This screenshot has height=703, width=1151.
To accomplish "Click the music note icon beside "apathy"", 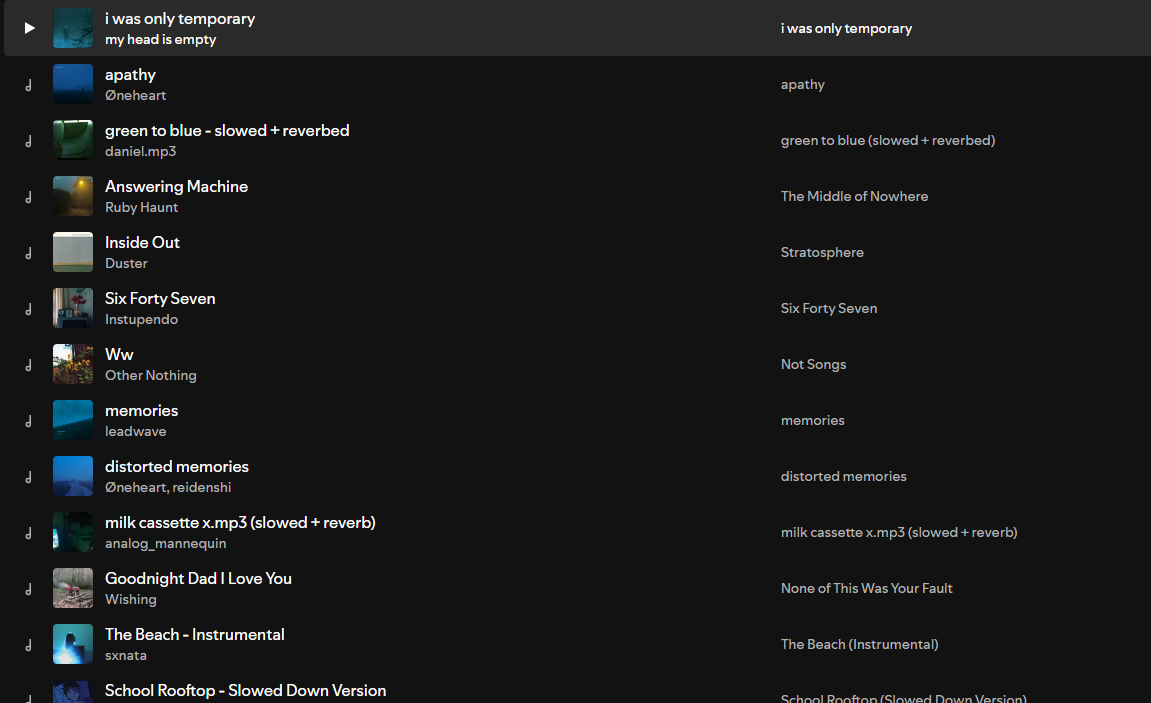I will pyautogui.click(x=29, y=85).
